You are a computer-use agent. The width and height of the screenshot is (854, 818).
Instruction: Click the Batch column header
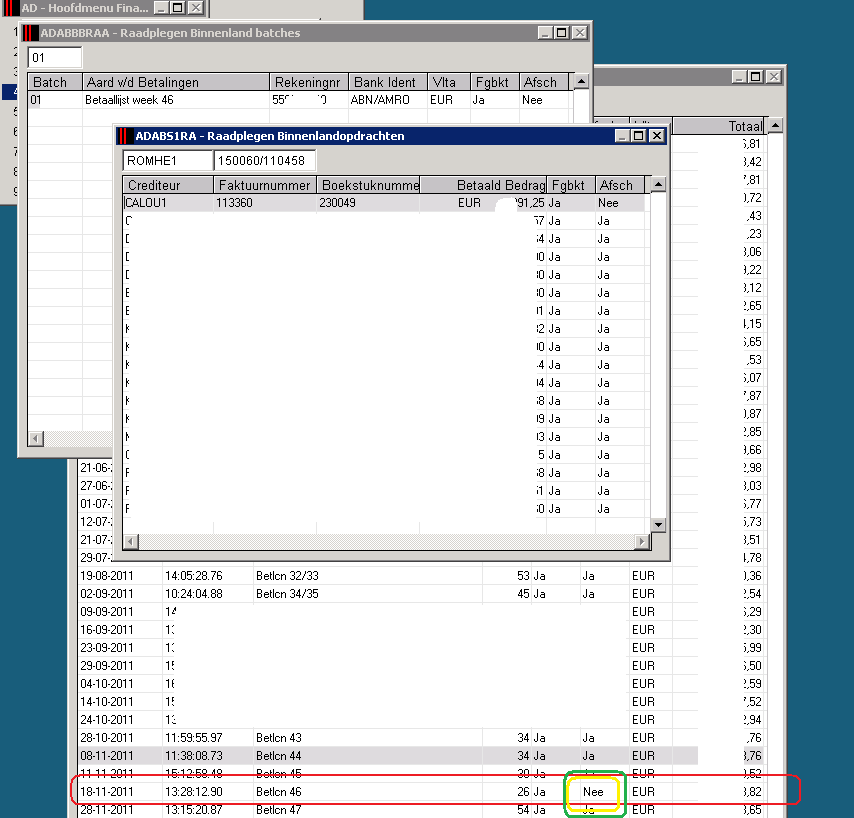click(55, 82)
